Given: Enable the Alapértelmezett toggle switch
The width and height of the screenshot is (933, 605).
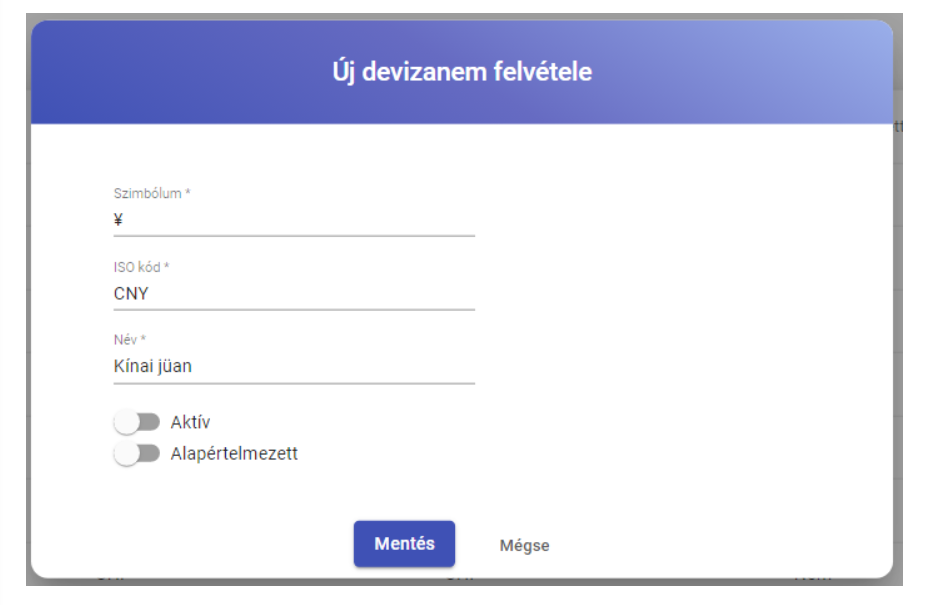Looking at the screenshot, I should pos(137,454).
